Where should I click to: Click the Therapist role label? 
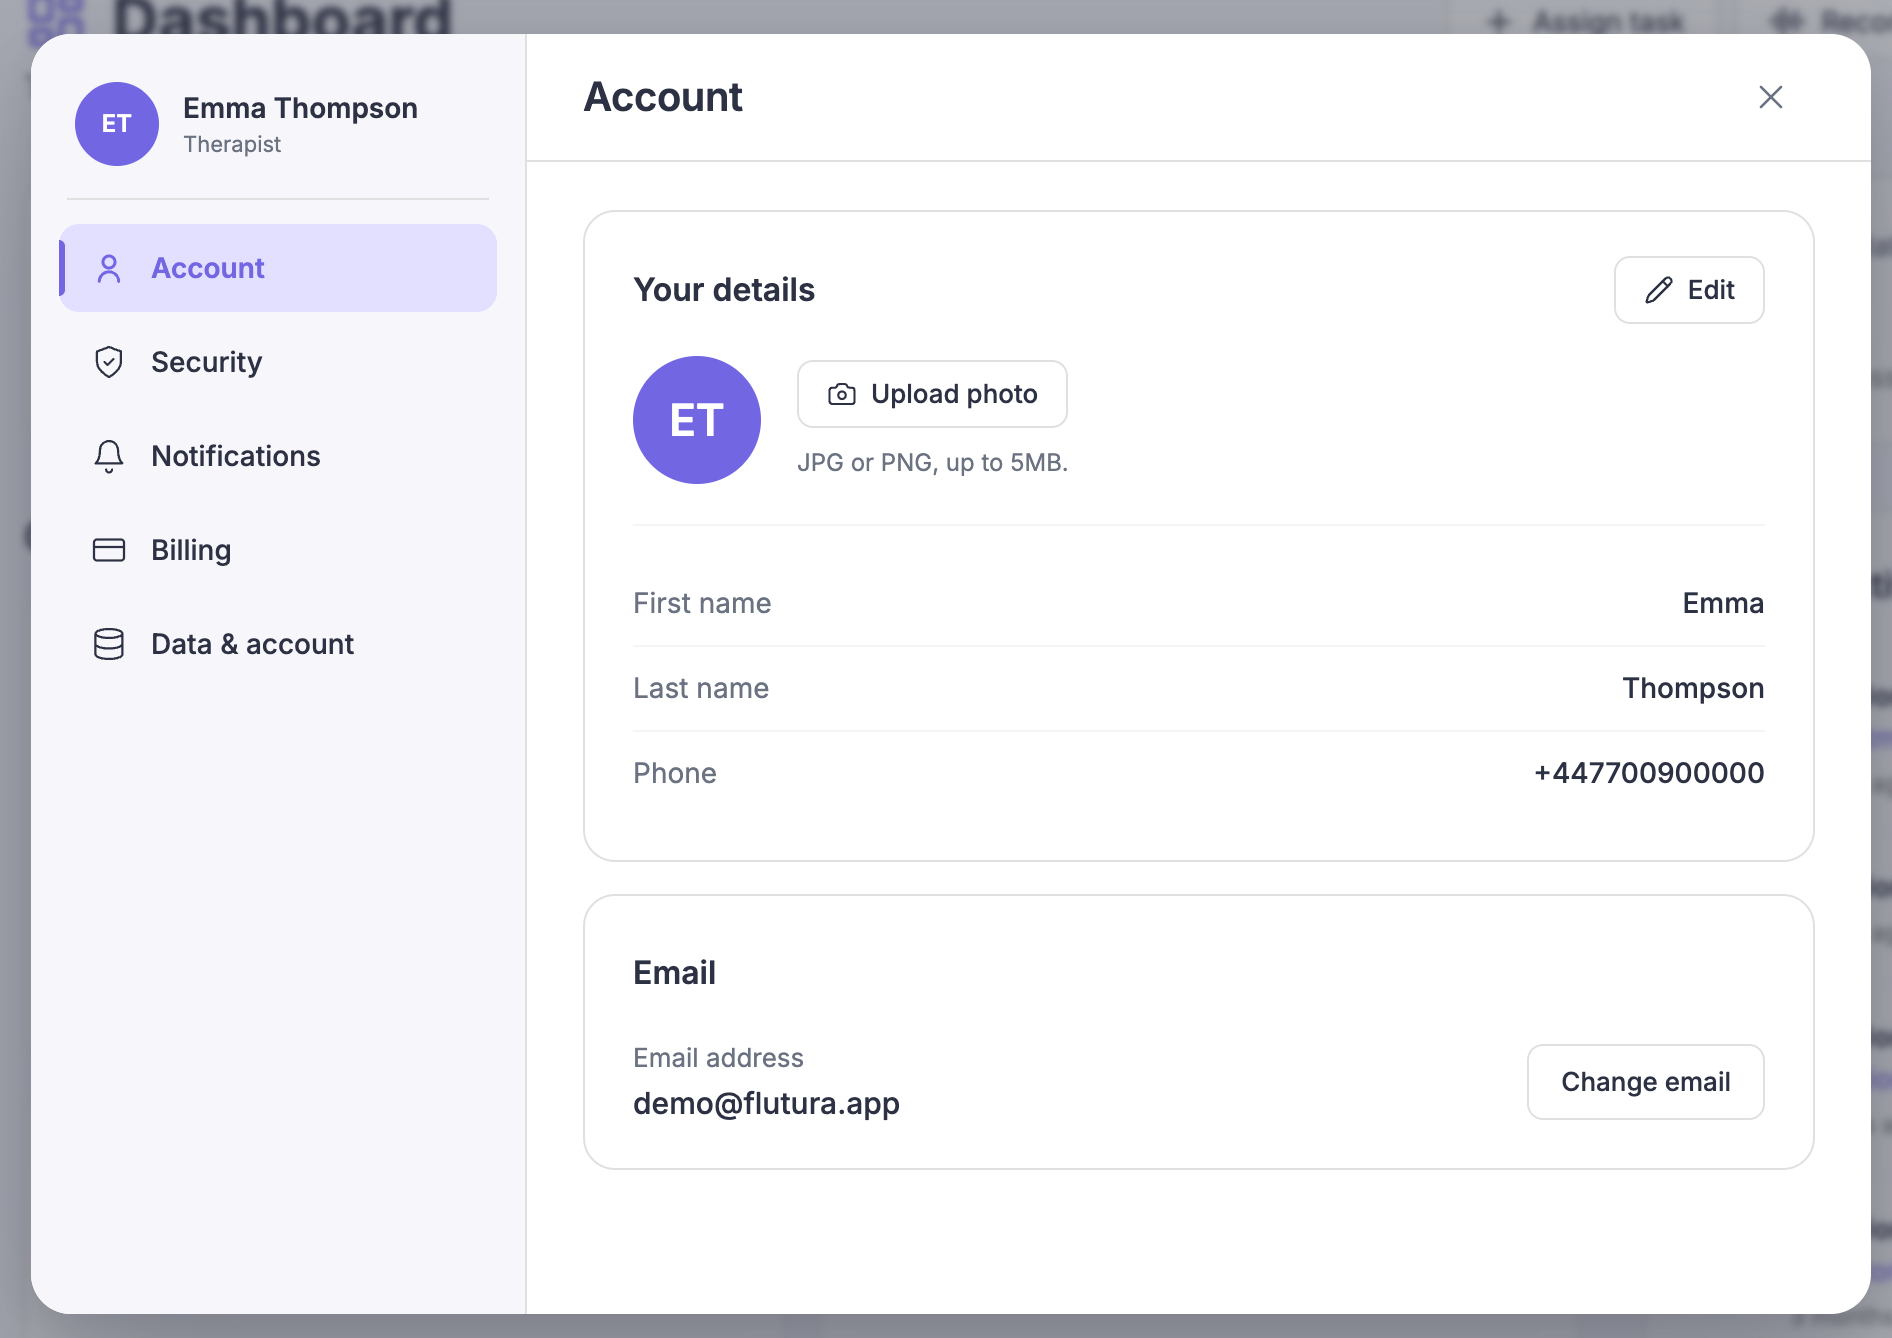pos(232,144)
